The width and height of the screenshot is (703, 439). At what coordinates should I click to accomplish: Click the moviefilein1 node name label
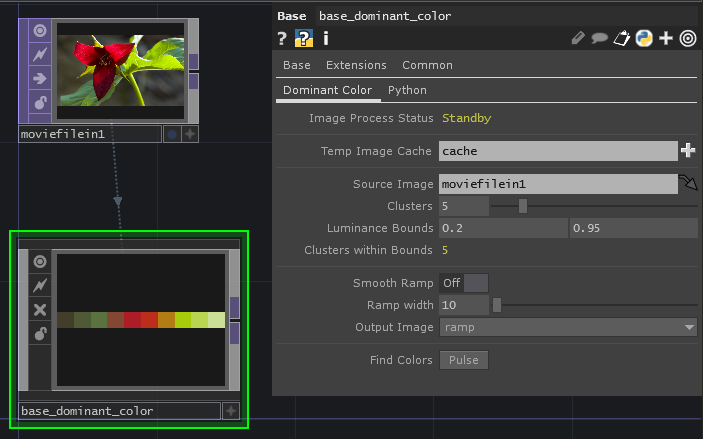pyautogui.click(x=89, y=134)
